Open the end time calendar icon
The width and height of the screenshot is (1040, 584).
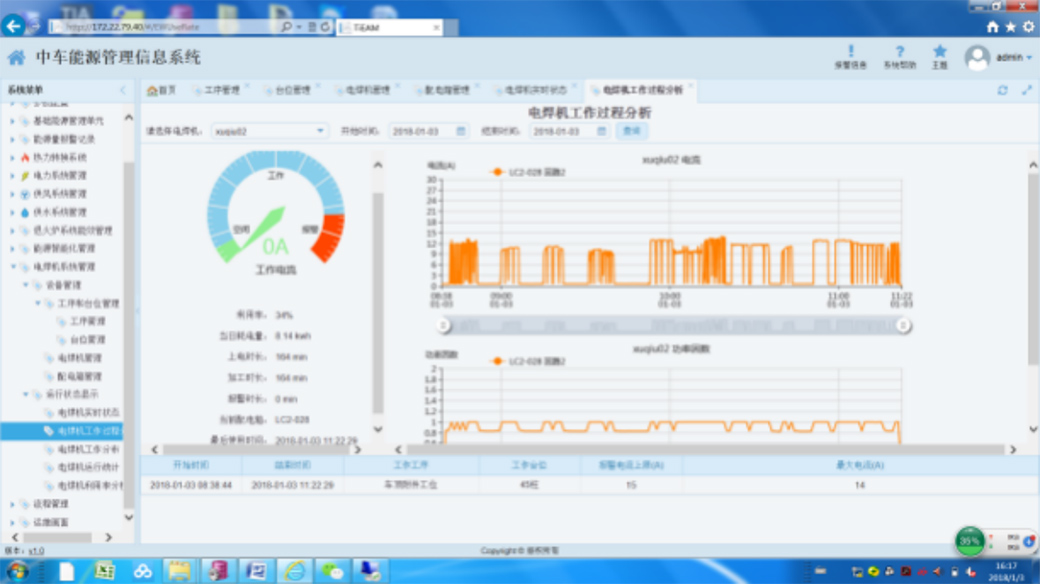(601, 131)
